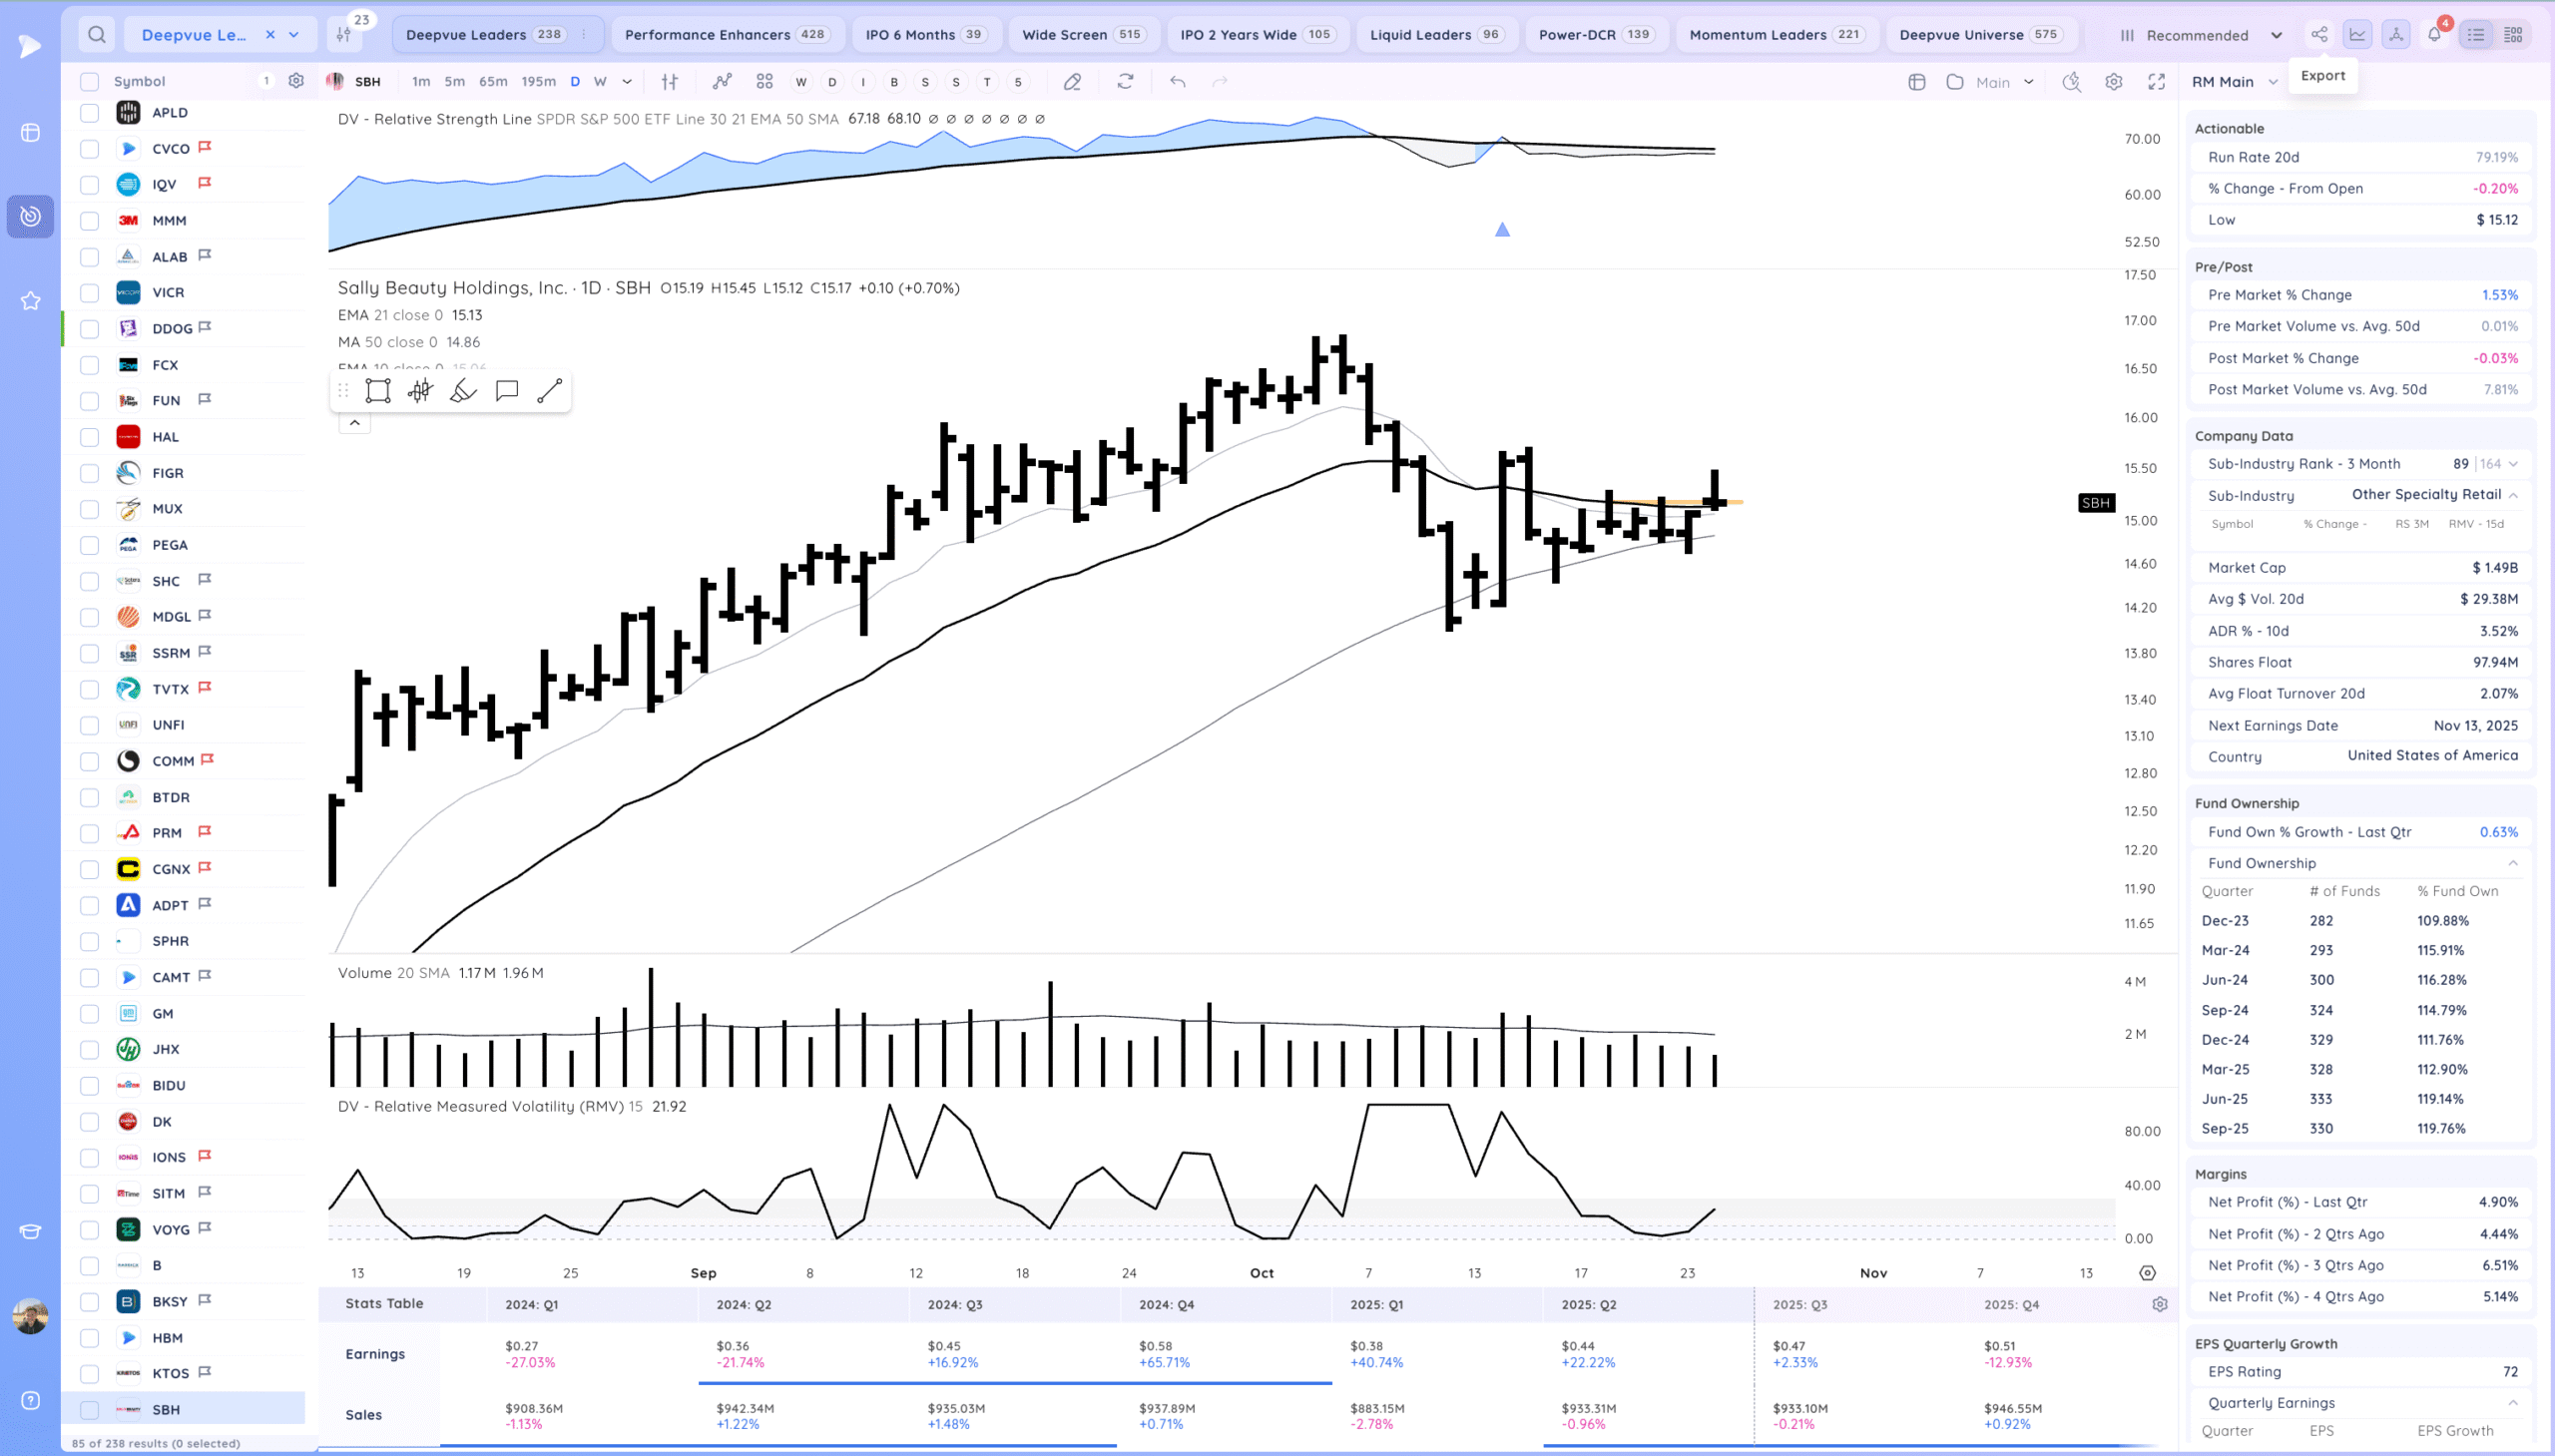The height and width of the screenshot is (1456, 2555).
Task: Click the brush highlighter drawing tool
Action: pyautogui.click(x=463, y=391)
